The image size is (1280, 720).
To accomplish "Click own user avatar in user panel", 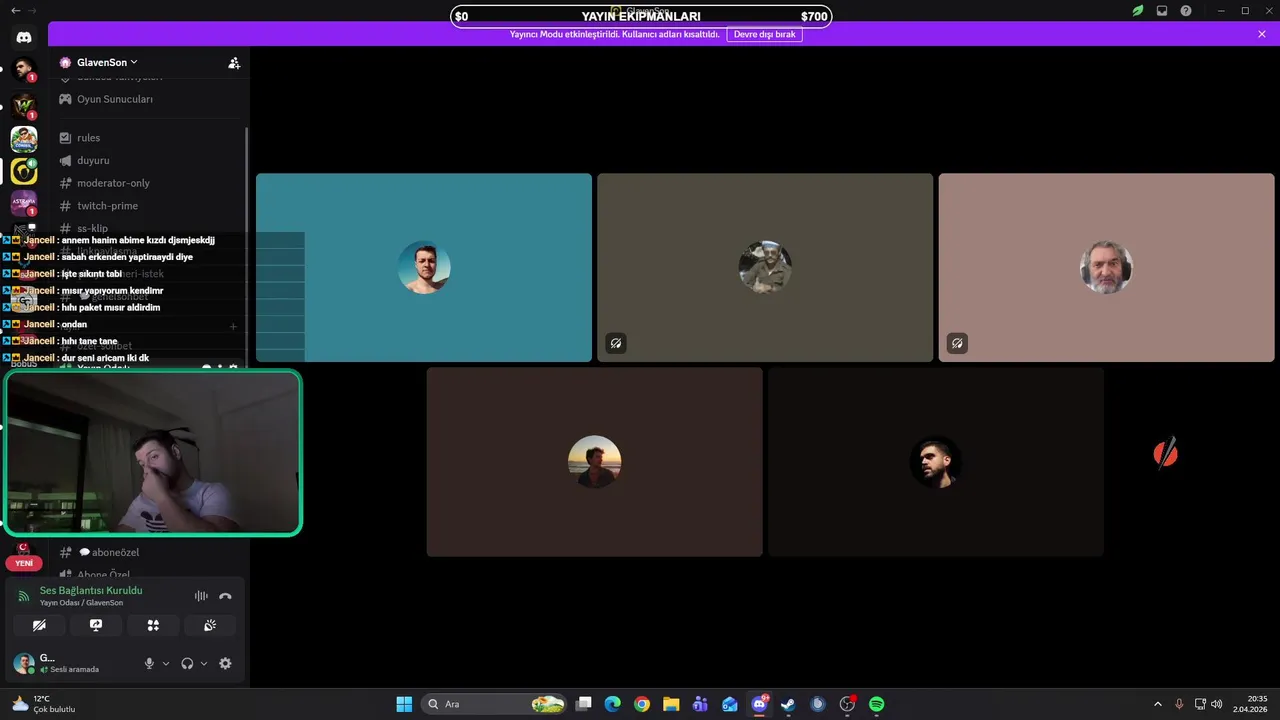I will click(23, 663).
